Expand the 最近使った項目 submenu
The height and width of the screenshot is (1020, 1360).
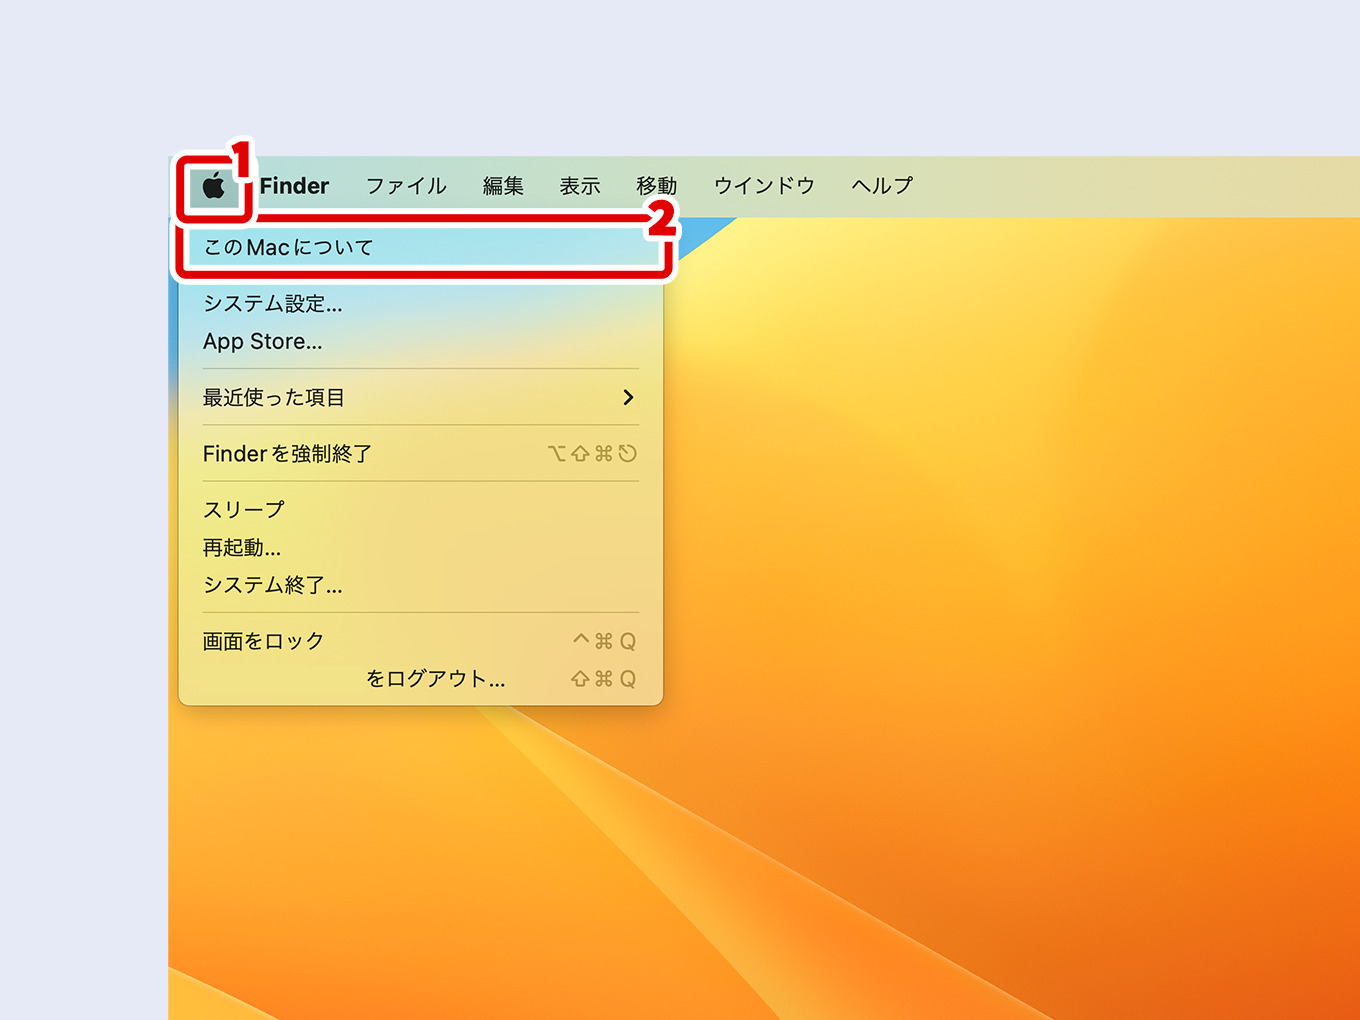(421, 397)
